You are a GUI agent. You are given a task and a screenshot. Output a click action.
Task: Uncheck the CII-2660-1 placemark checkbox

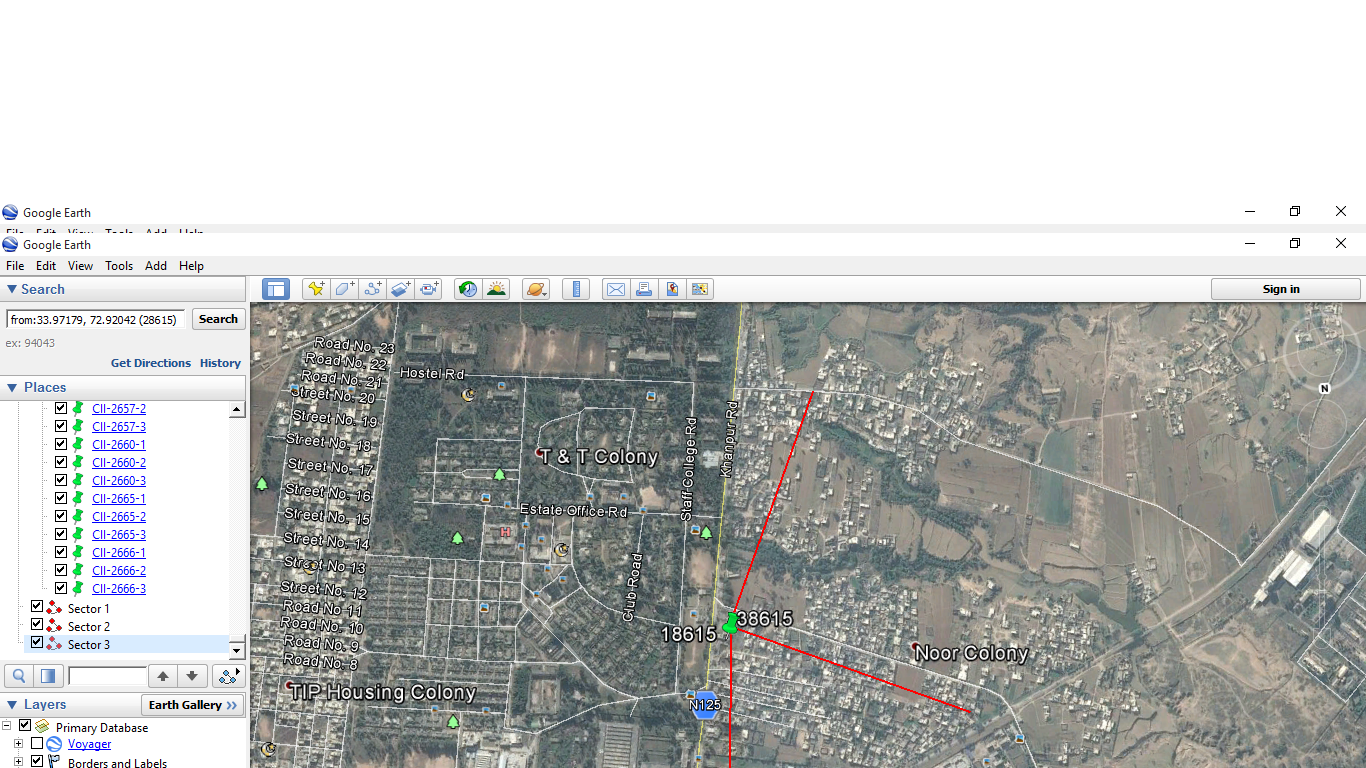61,444
